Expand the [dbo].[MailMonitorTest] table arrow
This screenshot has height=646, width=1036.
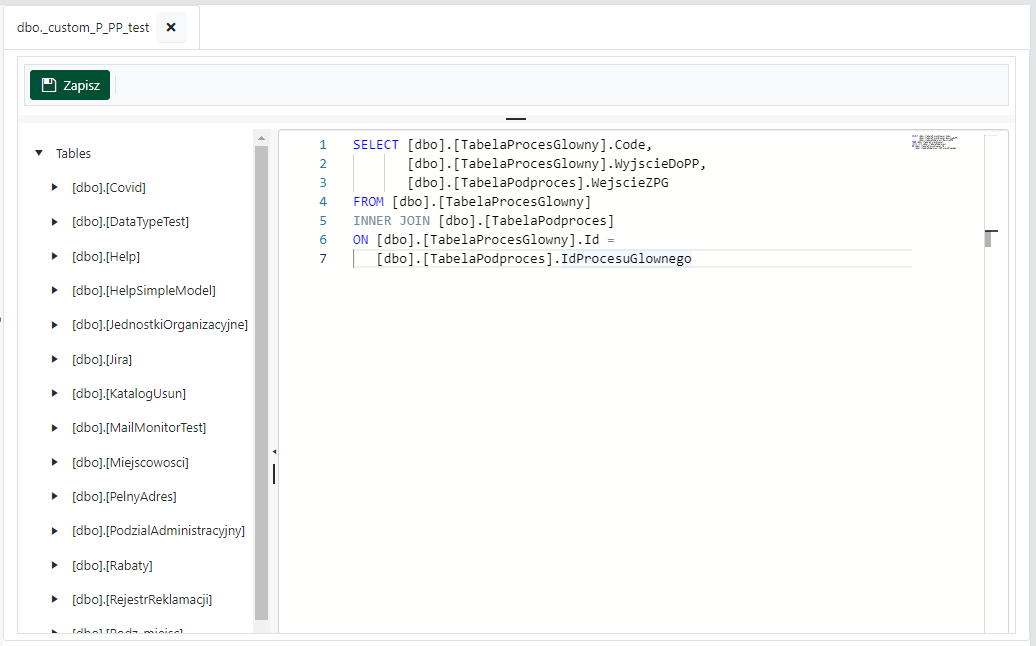click(55, 427)
